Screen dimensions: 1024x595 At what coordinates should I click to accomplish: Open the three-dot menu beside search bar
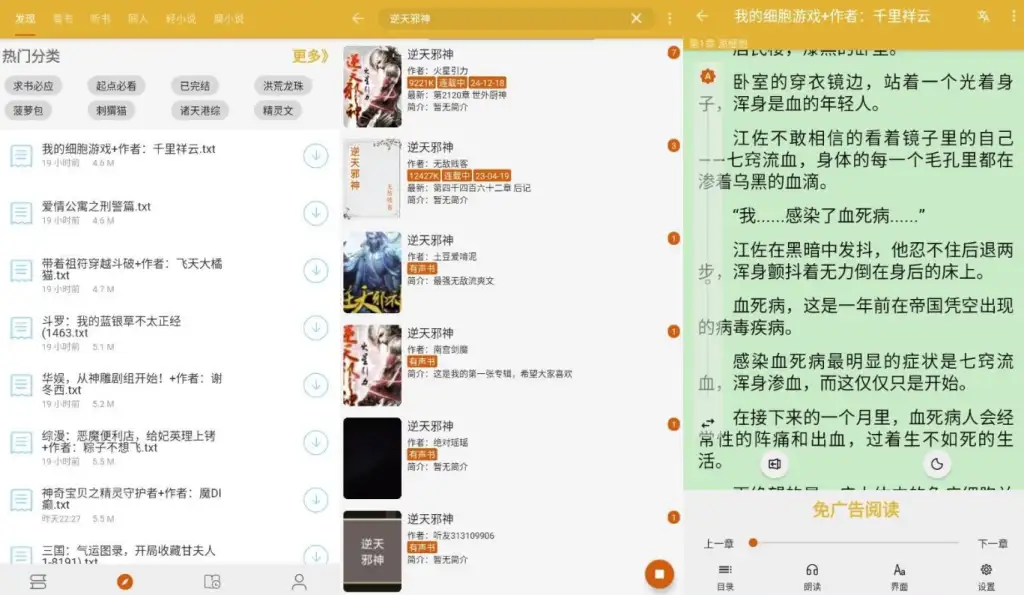pos(668,17)
